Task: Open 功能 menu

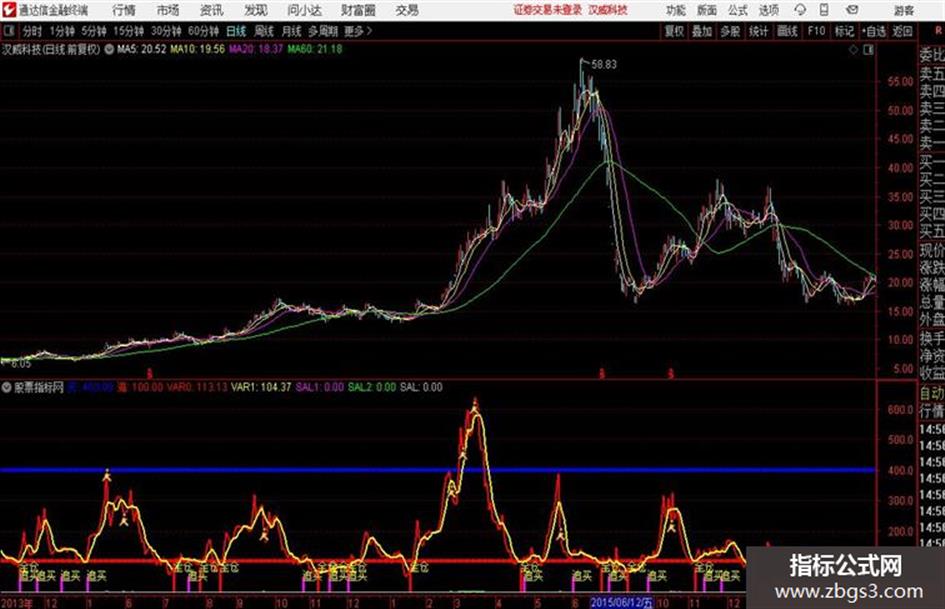Action: (x=676, y=10)
